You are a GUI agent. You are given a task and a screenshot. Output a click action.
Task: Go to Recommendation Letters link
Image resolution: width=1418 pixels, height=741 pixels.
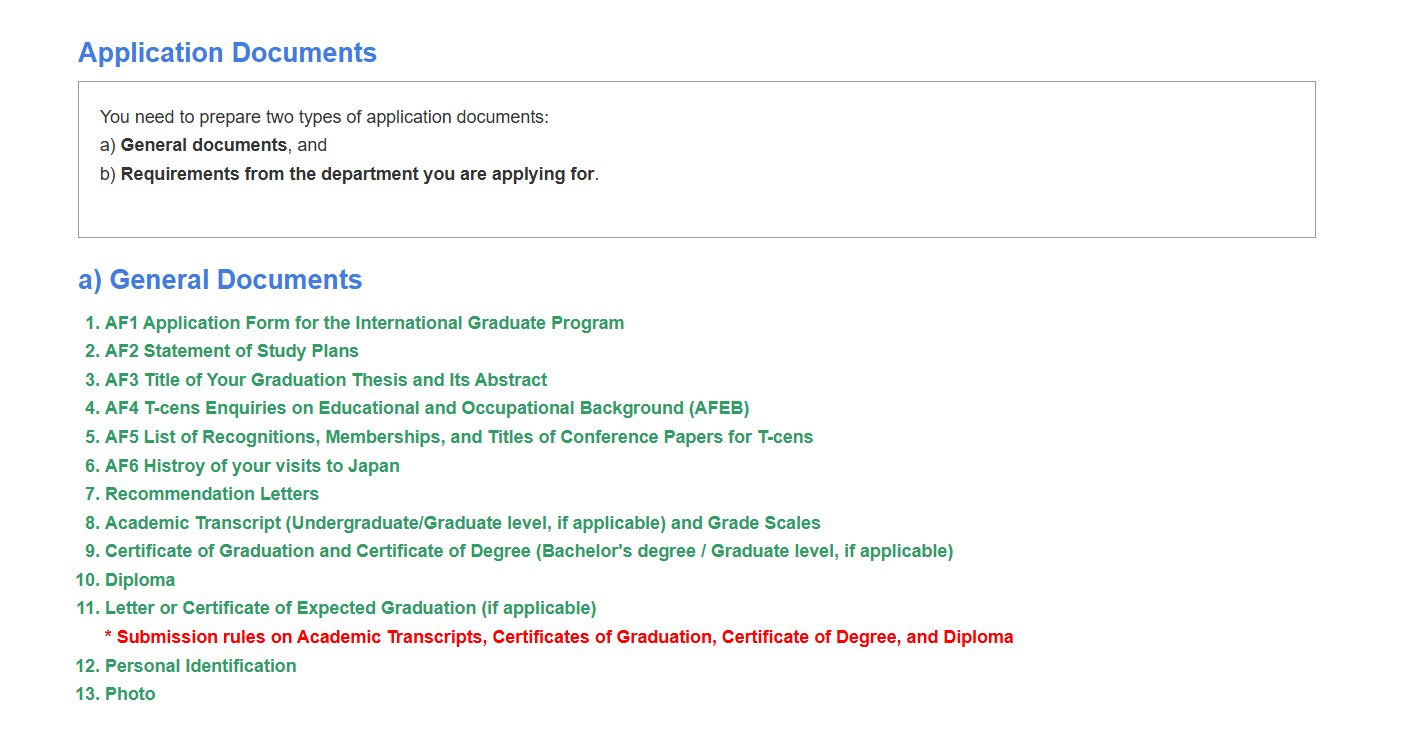point(212,494)
